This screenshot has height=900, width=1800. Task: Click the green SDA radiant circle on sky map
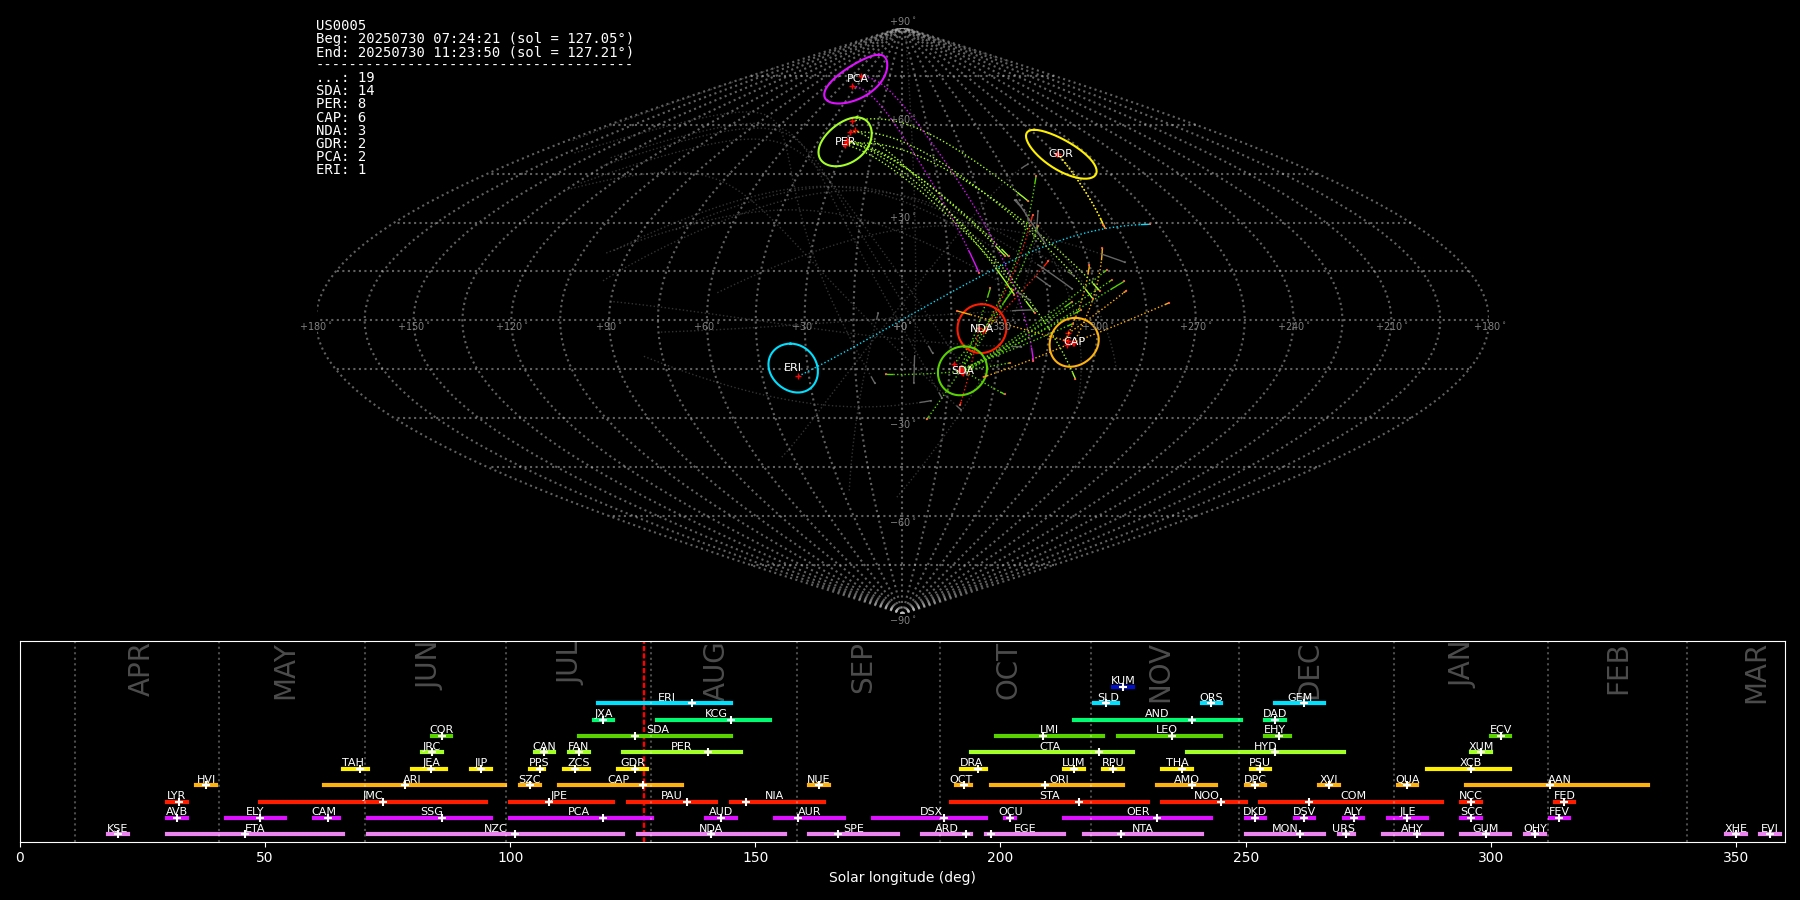click(963, 370)
